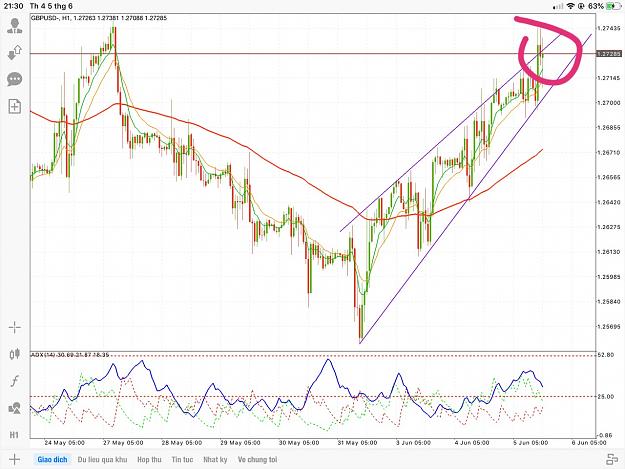Open the H1 timeframe selector
Image resolution: width=625 pixels, height=469 pixels.
coord(14,435)
